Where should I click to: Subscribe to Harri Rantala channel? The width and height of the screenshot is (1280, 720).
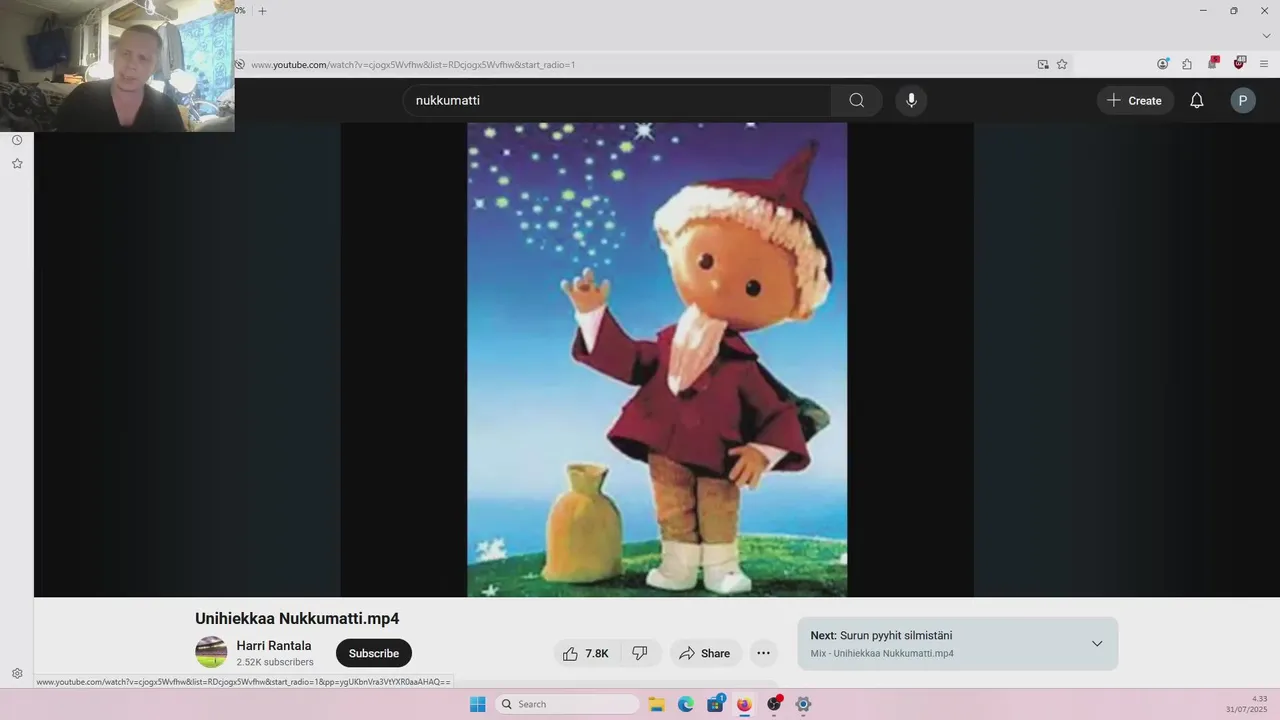[374, 653]
